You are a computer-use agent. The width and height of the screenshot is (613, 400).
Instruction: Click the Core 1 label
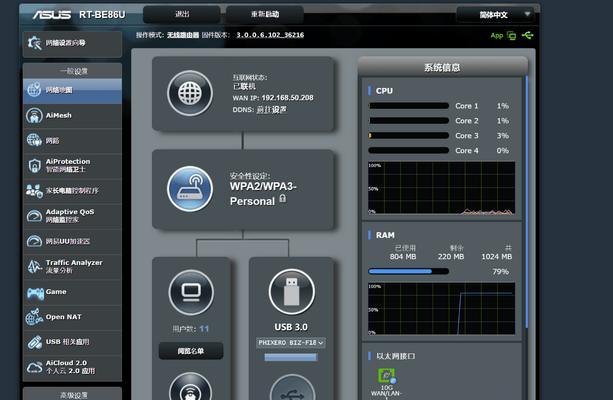[466, 106]
